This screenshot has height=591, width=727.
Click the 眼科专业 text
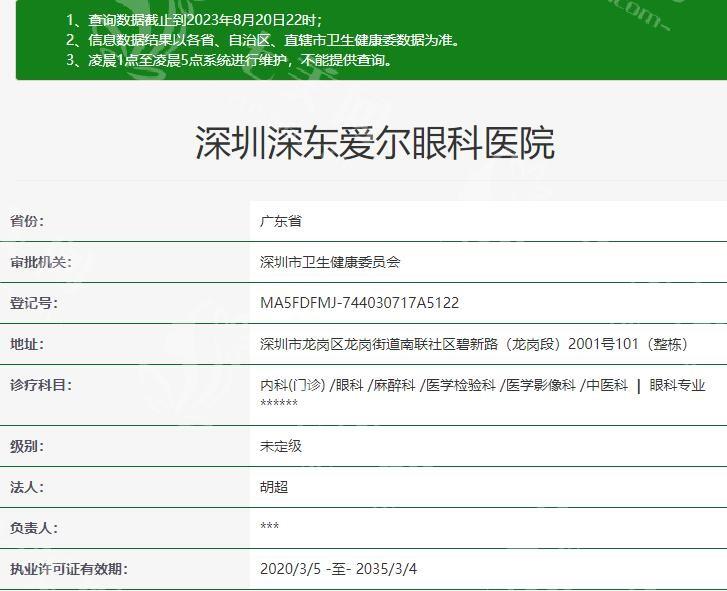(x=677, y=385)
